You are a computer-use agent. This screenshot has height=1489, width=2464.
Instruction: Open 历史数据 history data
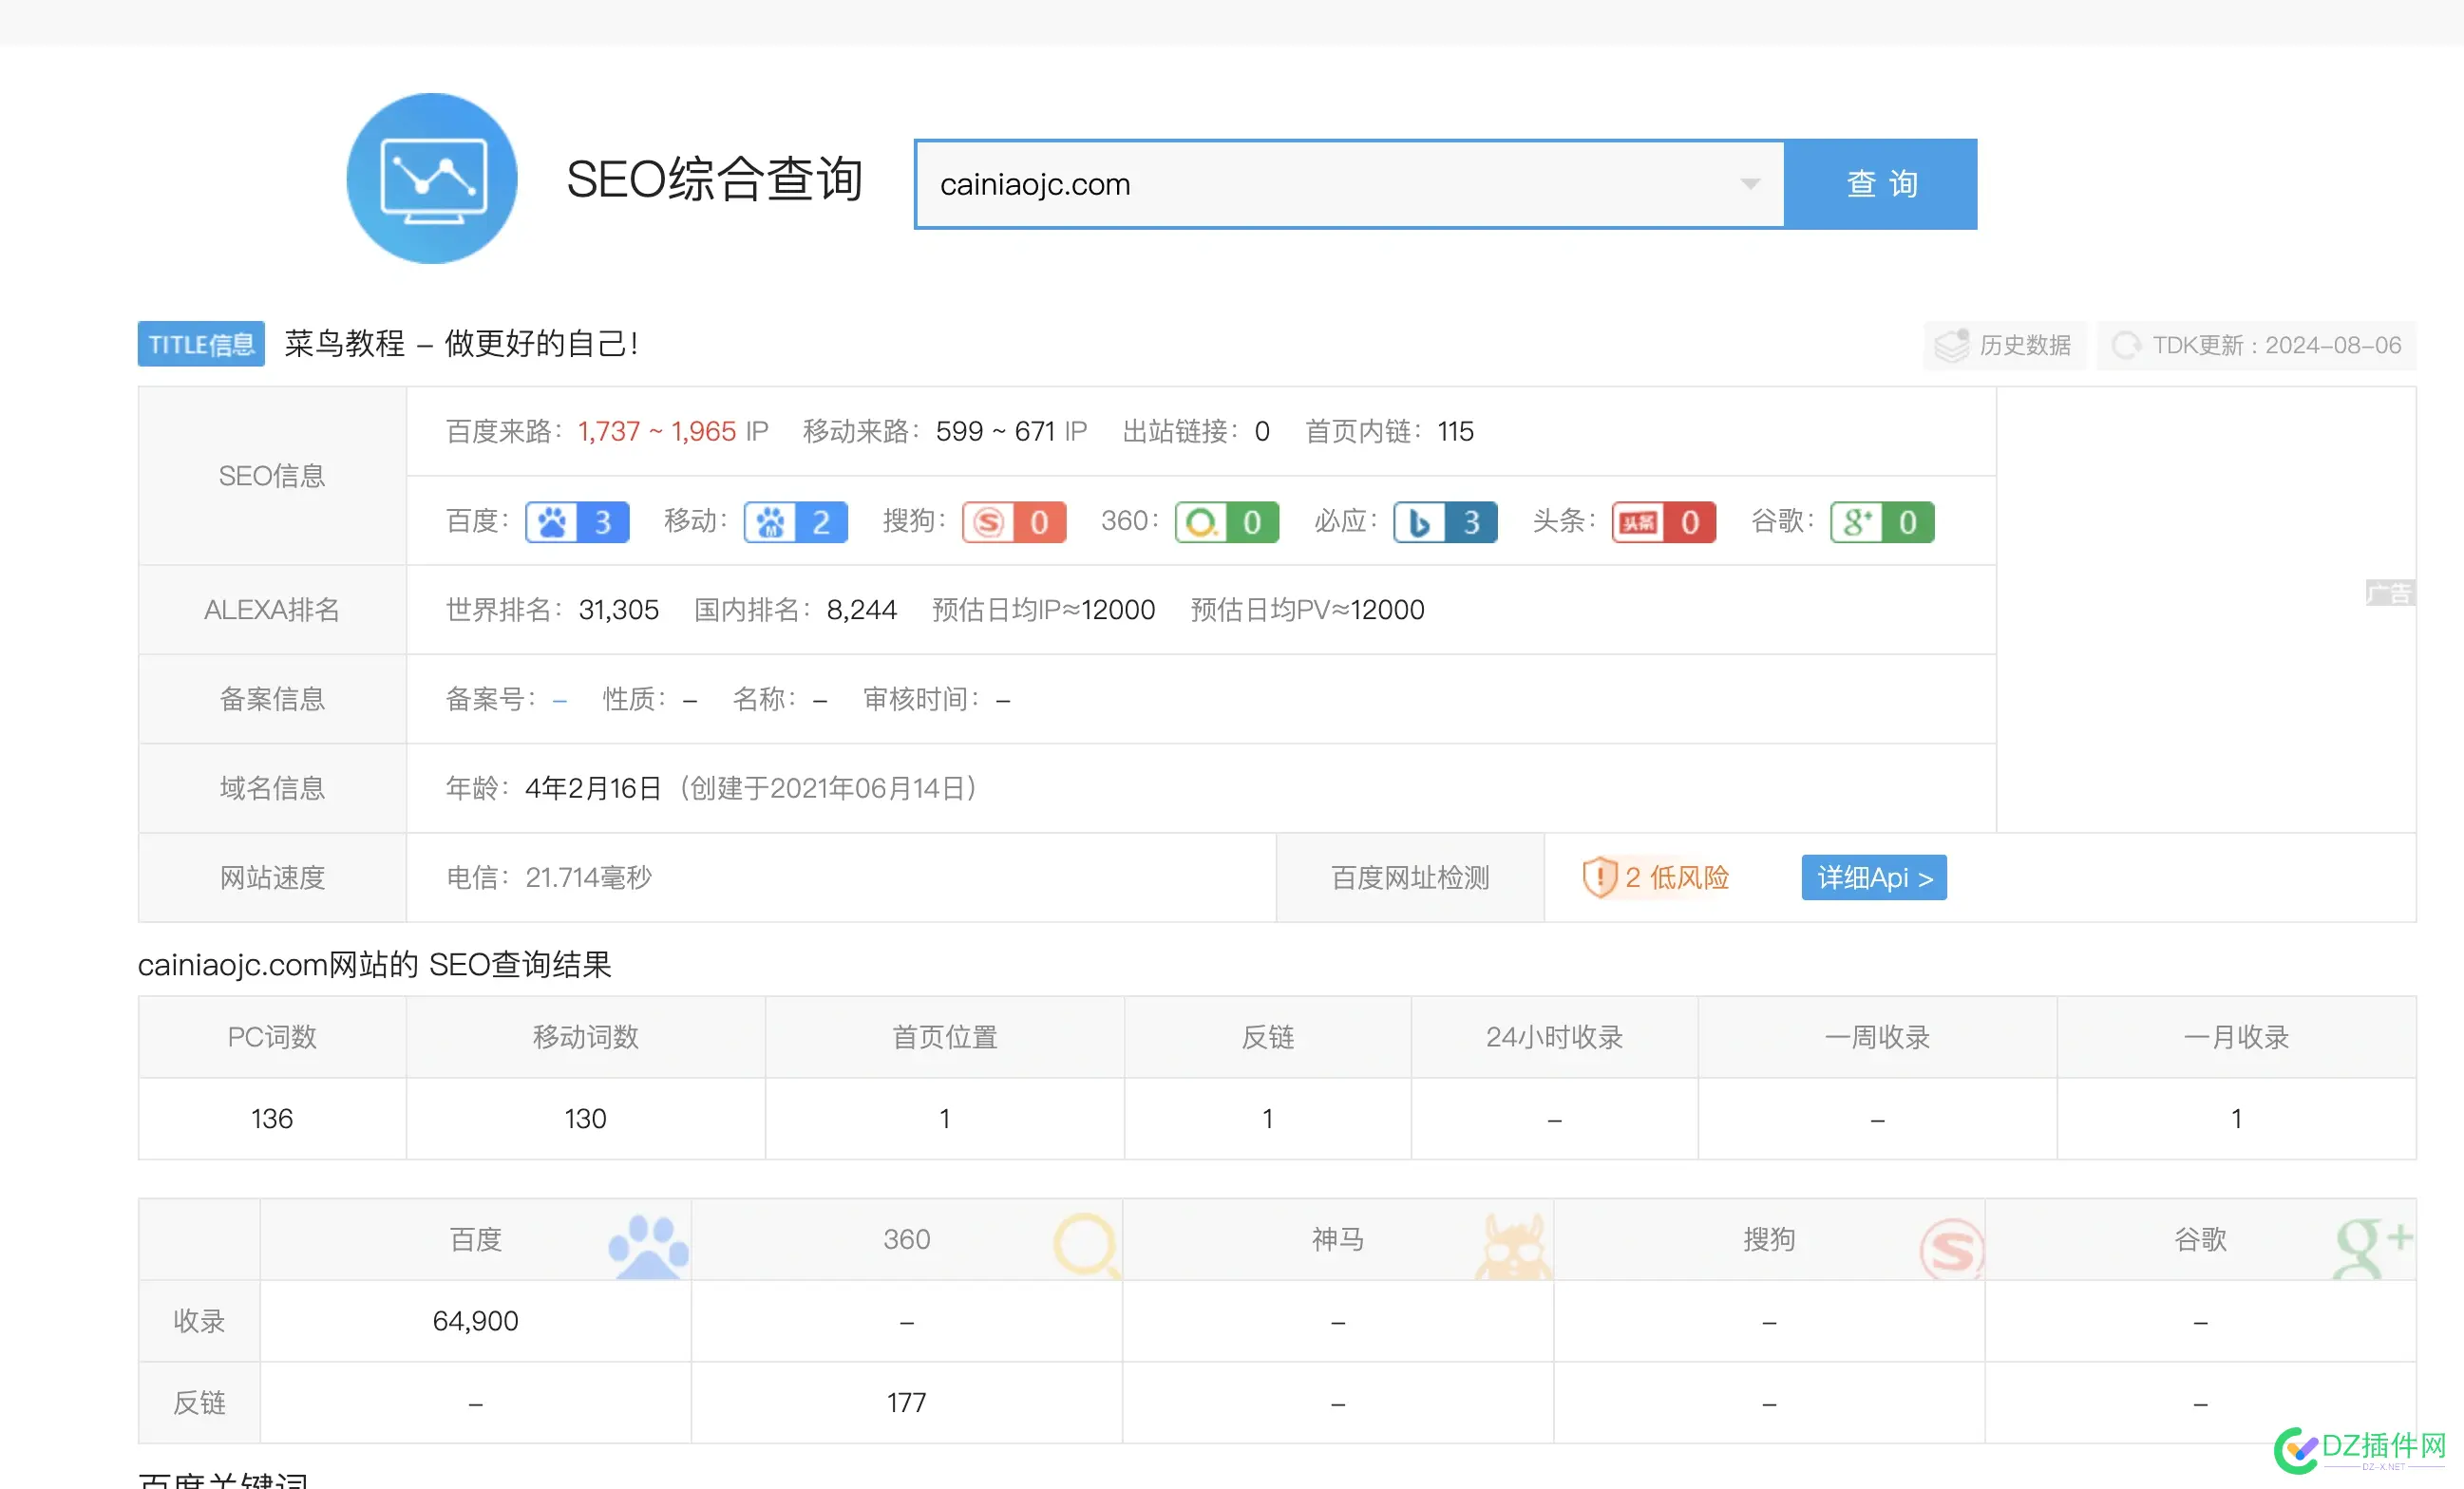pos(2004,345)
